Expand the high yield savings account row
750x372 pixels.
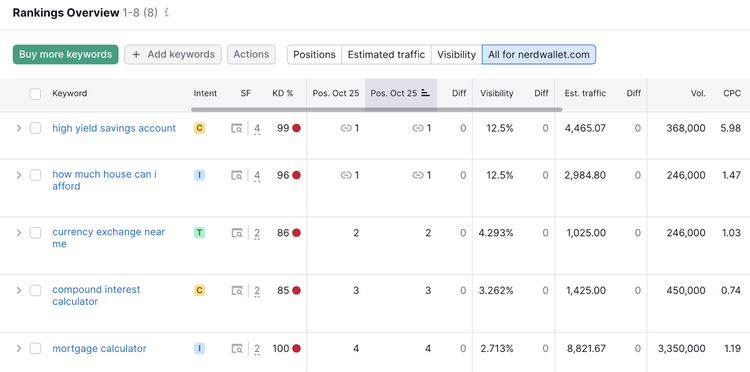pos(19,128)
